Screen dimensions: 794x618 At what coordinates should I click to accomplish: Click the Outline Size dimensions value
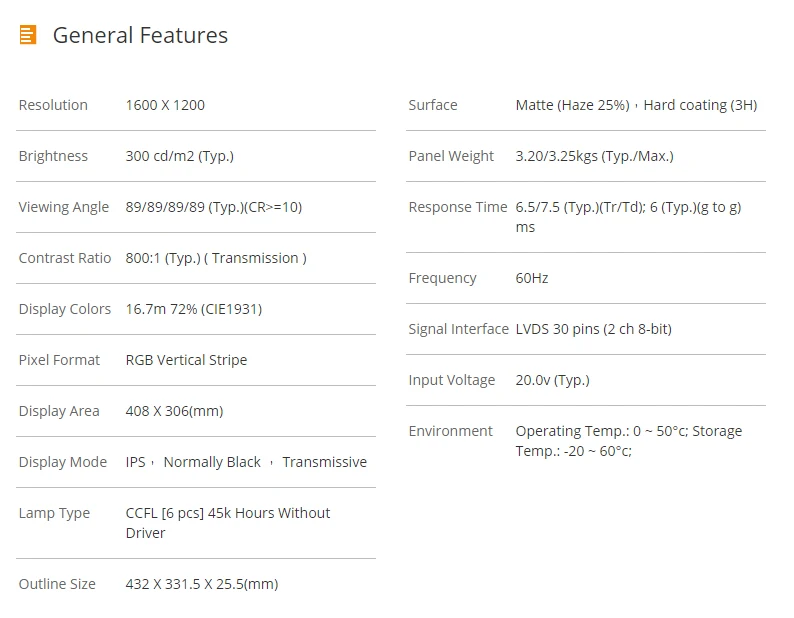[x=201, y=584]
